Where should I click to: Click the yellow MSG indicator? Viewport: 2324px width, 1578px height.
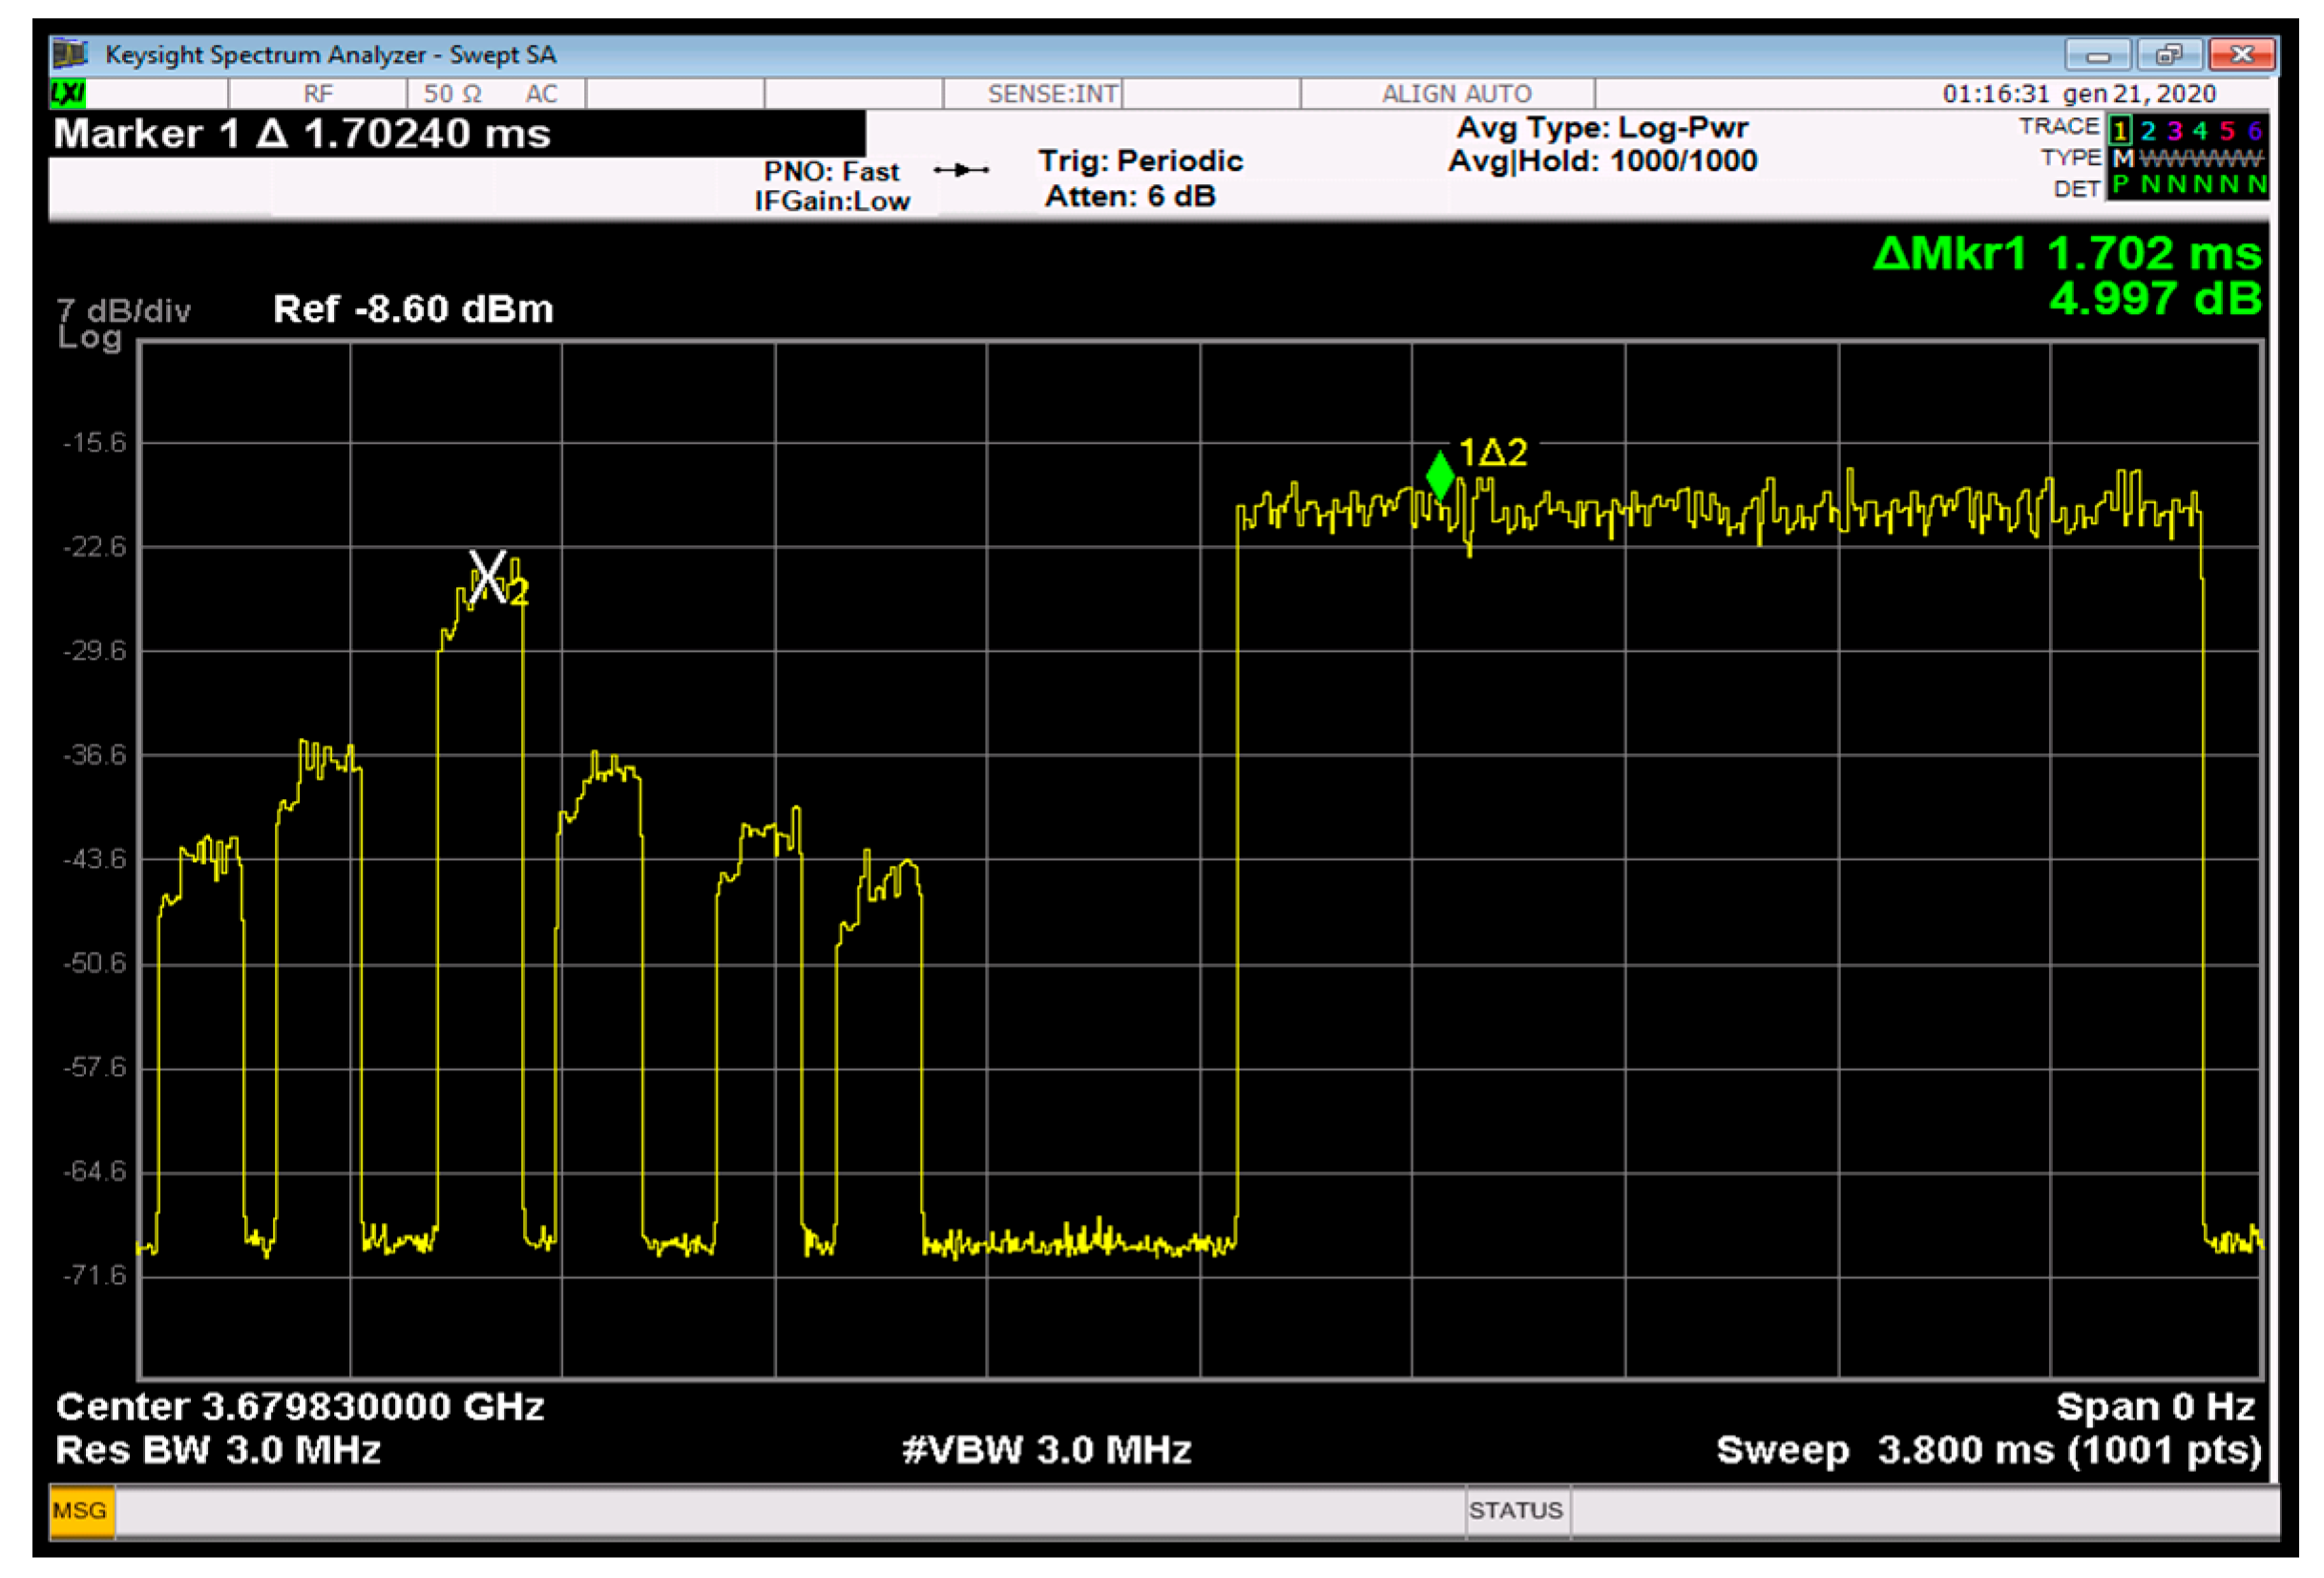pyautogui.click(x=80, y=1510)
